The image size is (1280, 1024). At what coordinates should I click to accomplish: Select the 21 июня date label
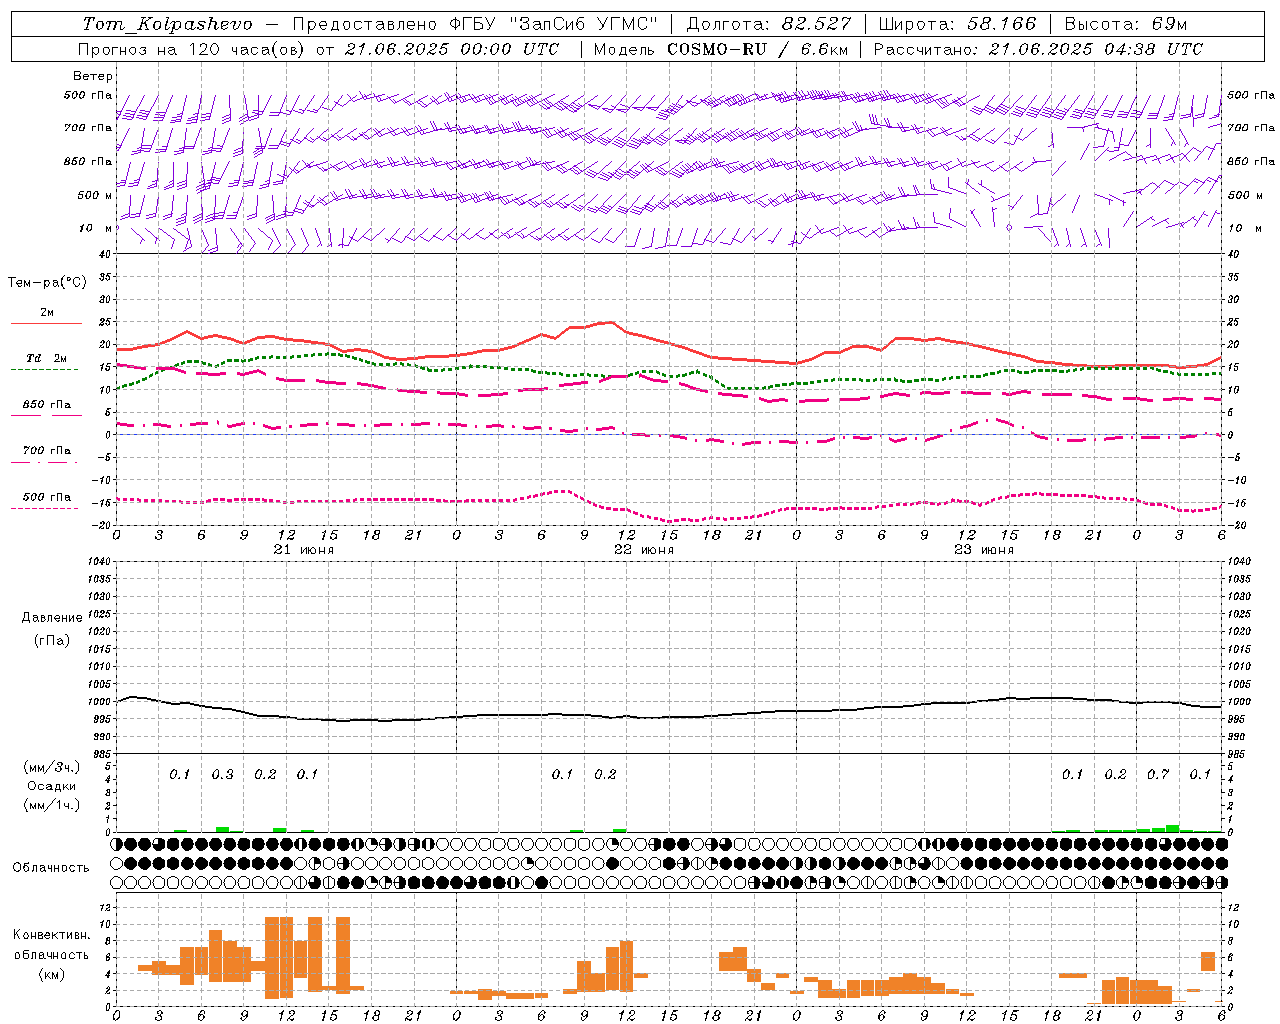[x=304, y=550]
